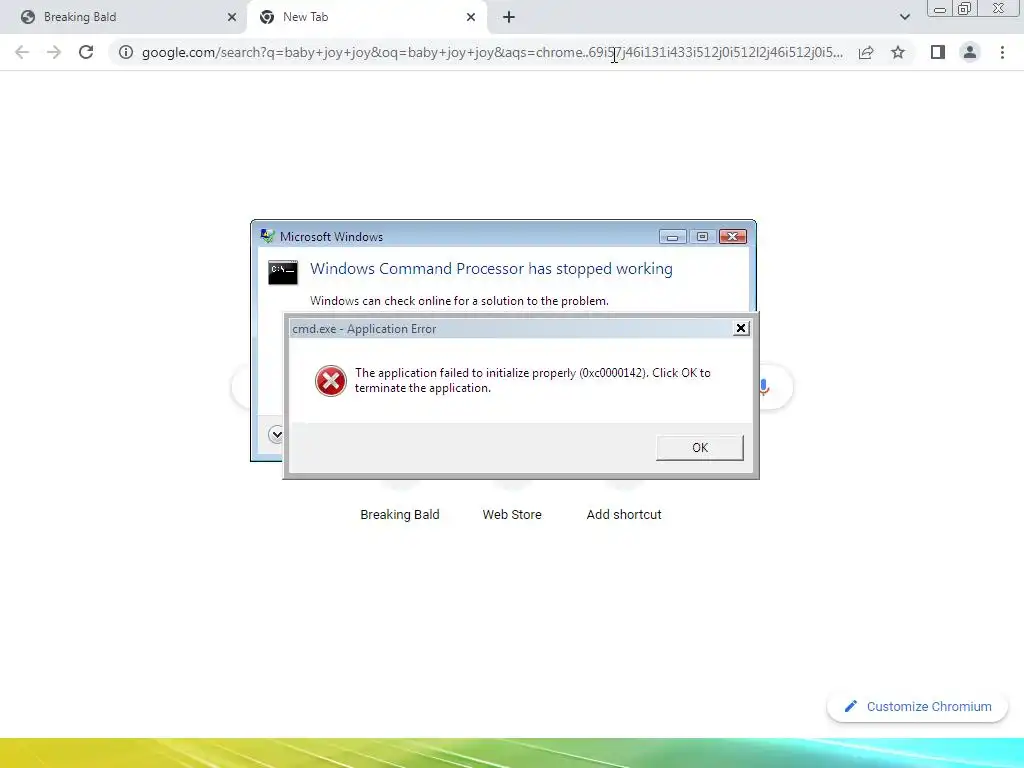Viewport: 1024px width, 768px height.
Task: Open the Chromium three-dot menu
Action: pyautogui.click(x=1002, y=52)
